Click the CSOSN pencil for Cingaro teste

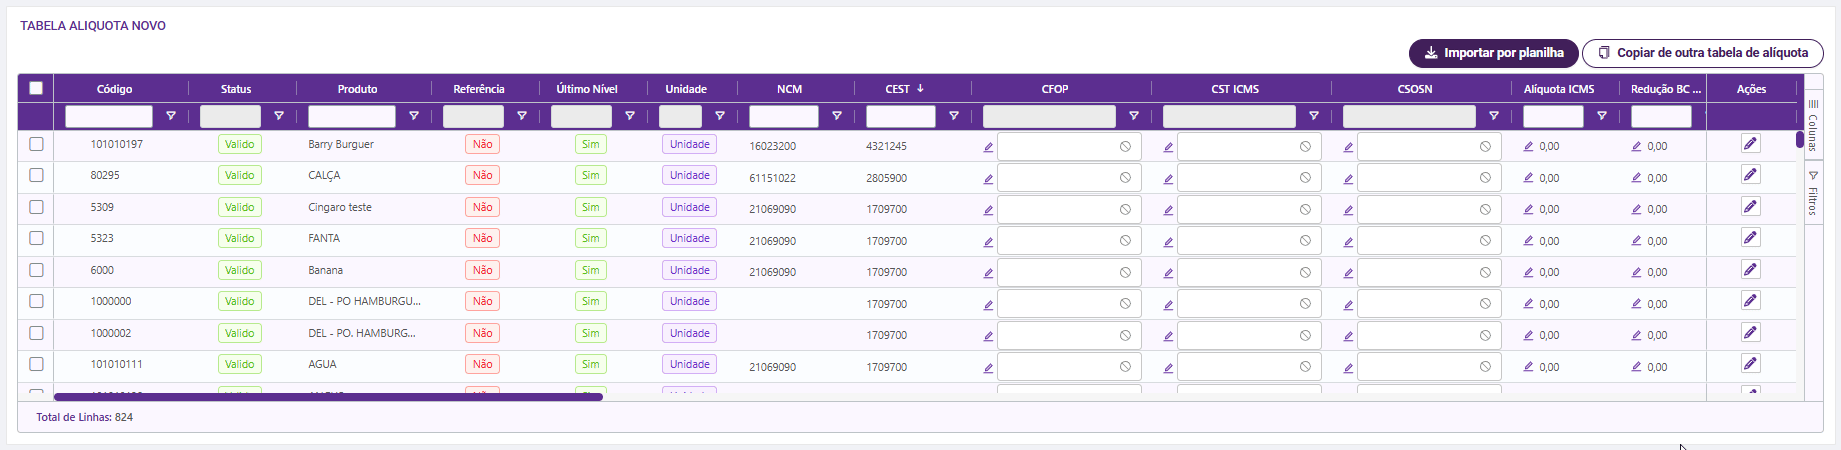tap(1348, 210)
